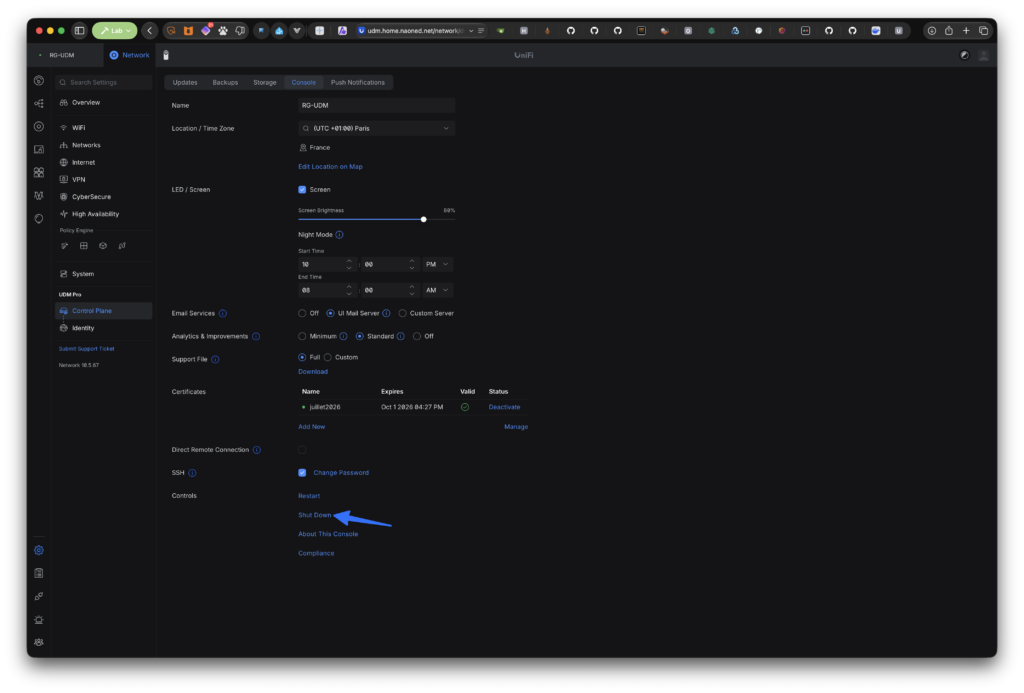Click the grid-shaped Policy Engine icon

click(x=84, y=246)
